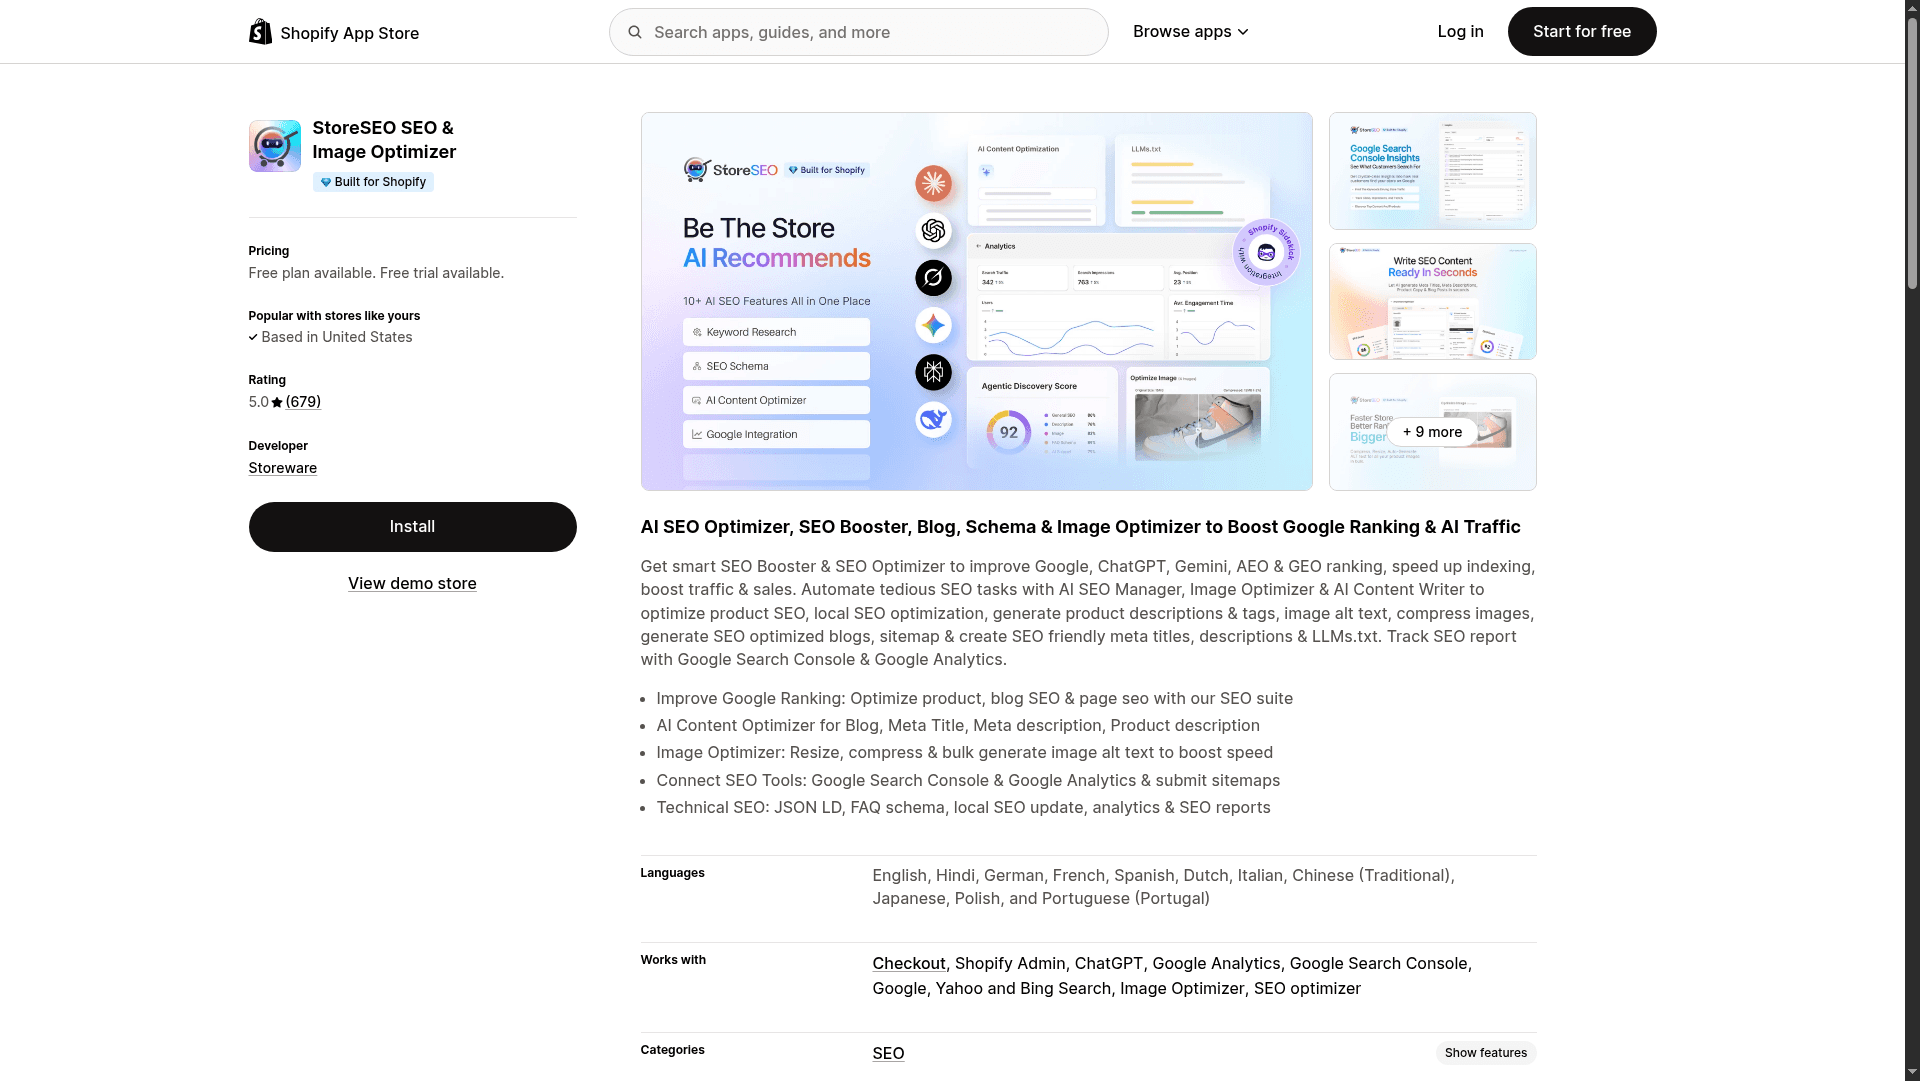The height and width of the screenshot is (1081, 1920).
Task: Click 'Free plan available. Free trial available.' text
Action: 376,273
